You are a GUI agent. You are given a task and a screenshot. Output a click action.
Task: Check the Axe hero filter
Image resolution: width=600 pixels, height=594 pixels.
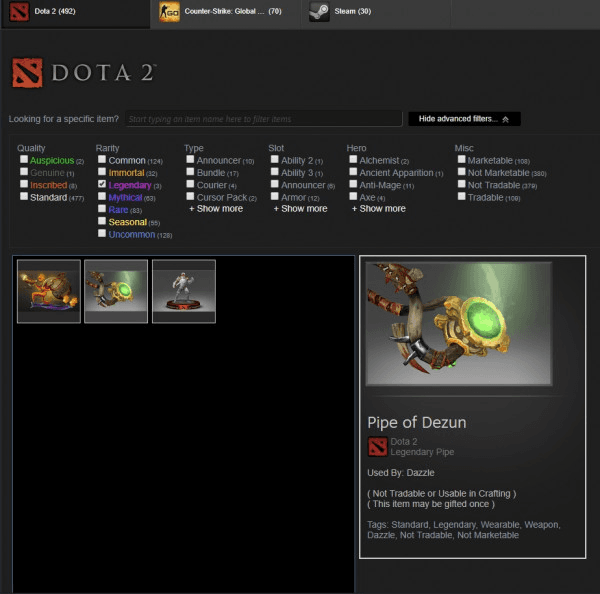point(353,196)
